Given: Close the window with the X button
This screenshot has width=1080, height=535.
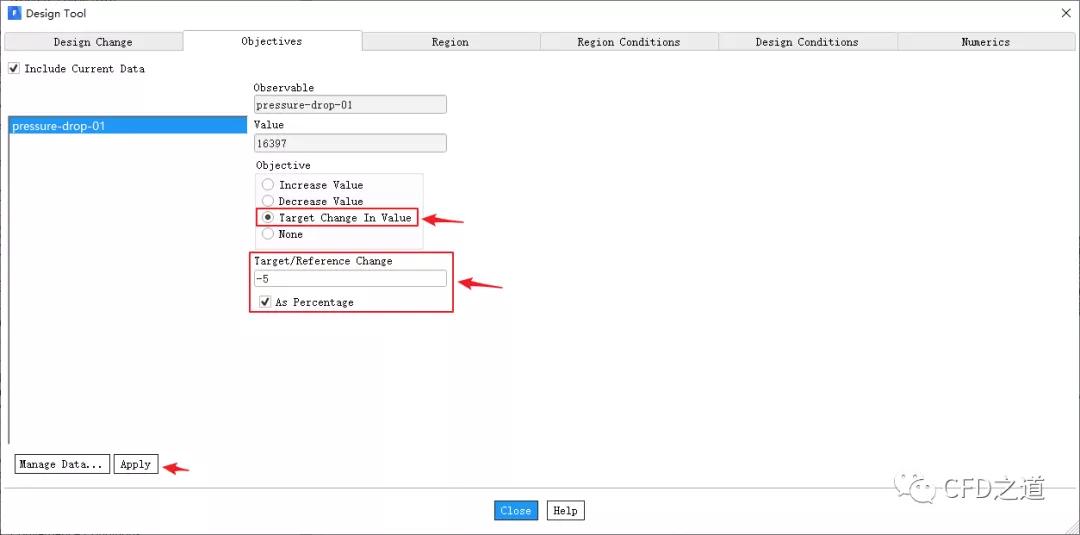Looking at the screenshot, I should 1065,13.
